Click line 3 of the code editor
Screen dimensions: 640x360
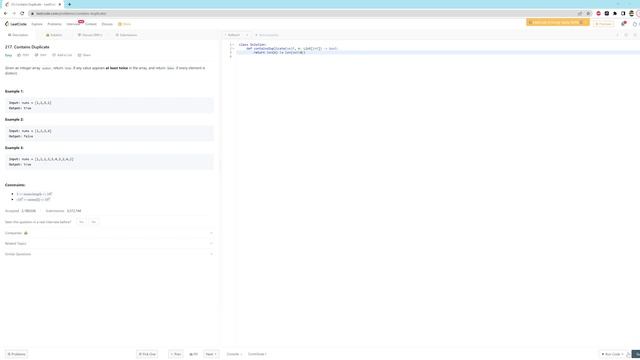click(x=437, y=53)
